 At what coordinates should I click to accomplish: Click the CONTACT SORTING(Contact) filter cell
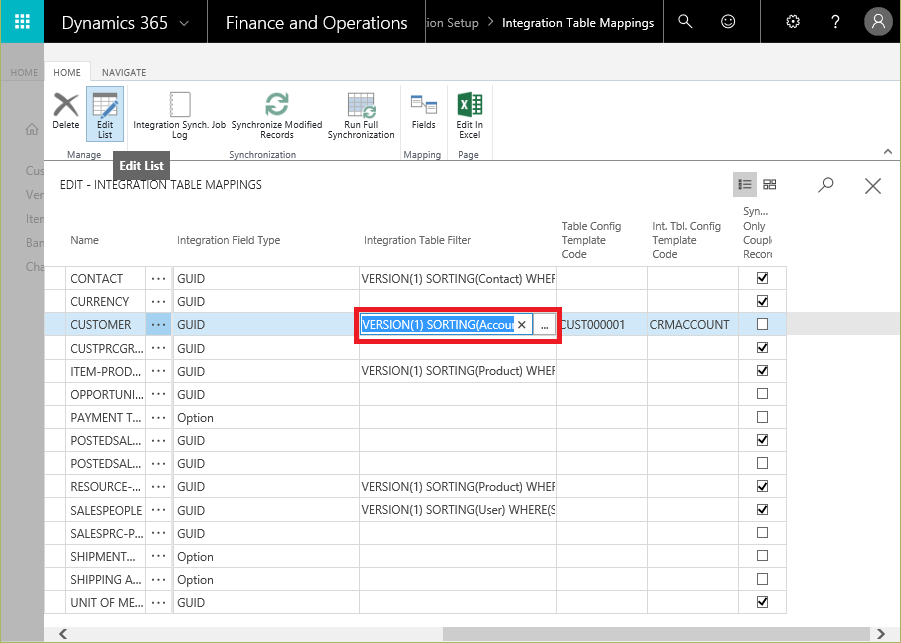coord(457,279)
